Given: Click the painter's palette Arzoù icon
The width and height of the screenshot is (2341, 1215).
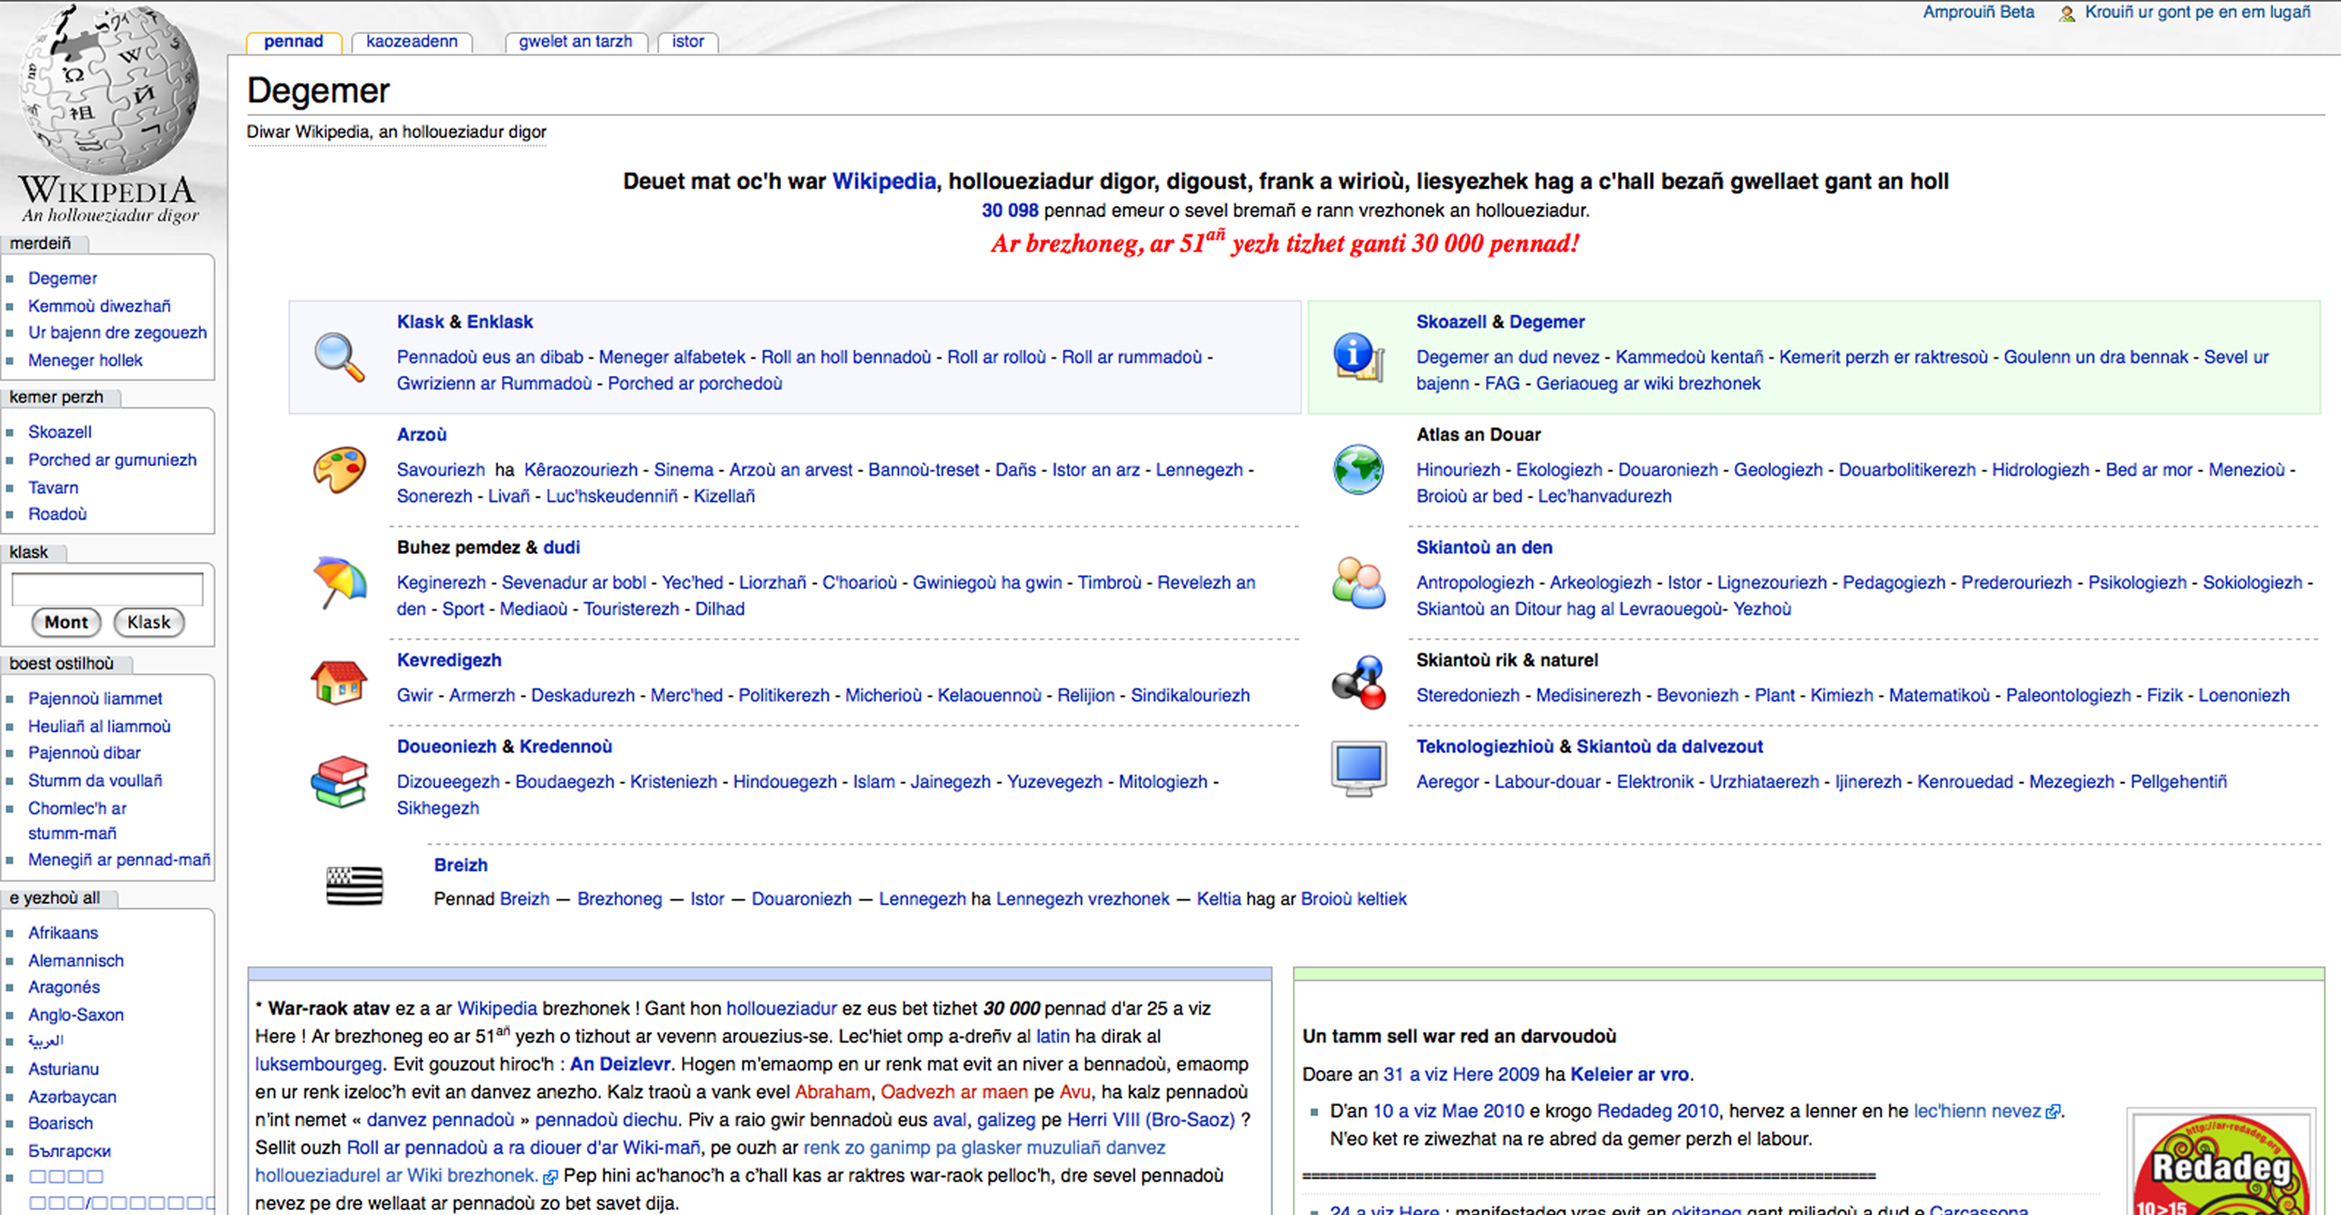Looking at the screenshot, I should coord(339,470).
